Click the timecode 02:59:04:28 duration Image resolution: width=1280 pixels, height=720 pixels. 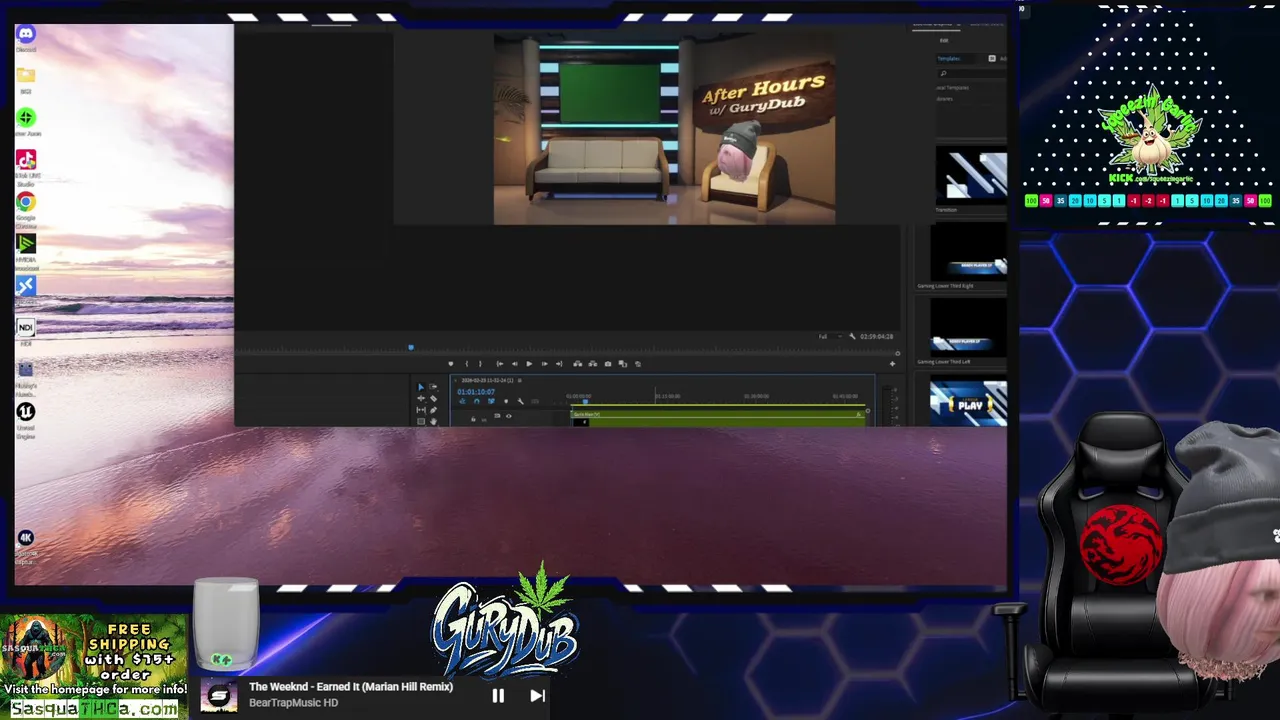click(877, 336)
